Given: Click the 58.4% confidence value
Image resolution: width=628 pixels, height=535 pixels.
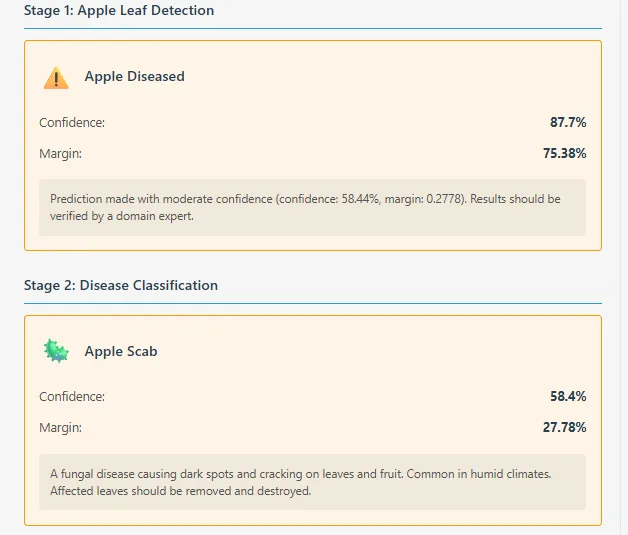Looking at the screenshot, I should click(x=568, y=396).
